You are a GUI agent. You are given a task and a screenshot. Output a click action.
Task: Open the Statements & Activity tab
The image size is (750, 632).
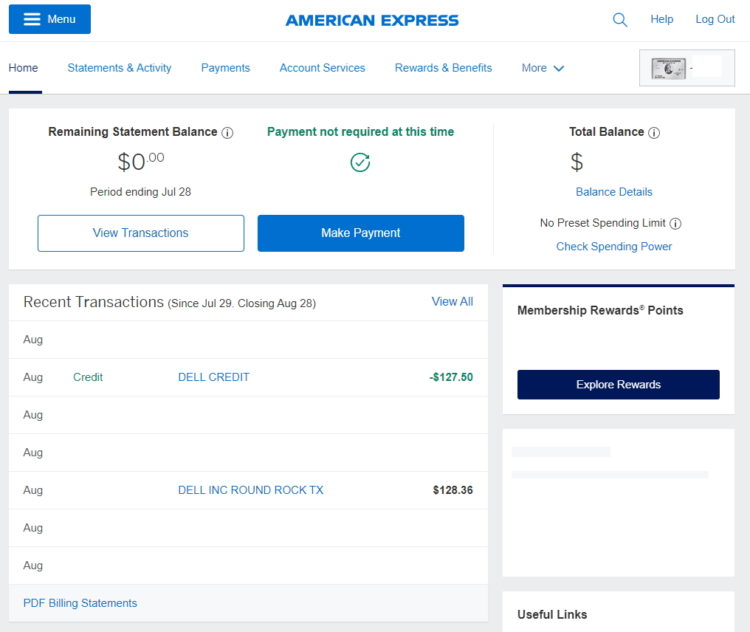point(119,68)
